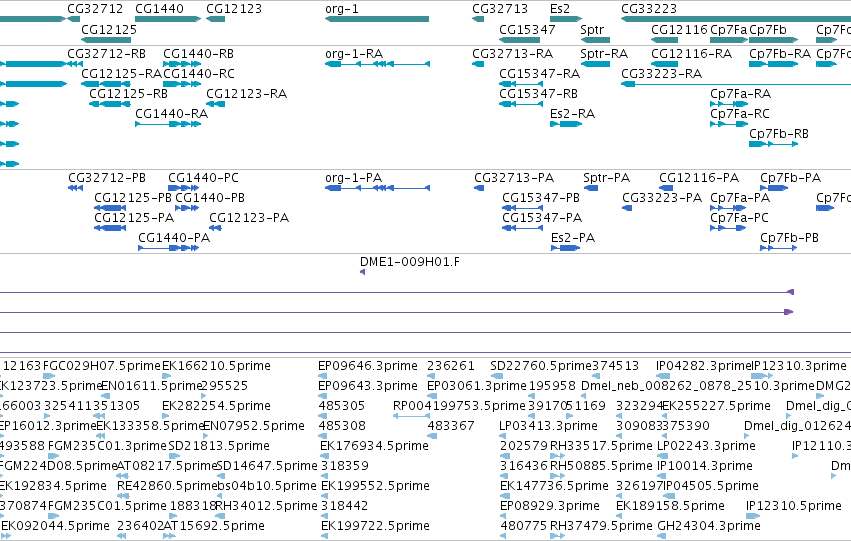Select the 483367 EST label
The image size is (851, 541).
click(x=451, y=425)
